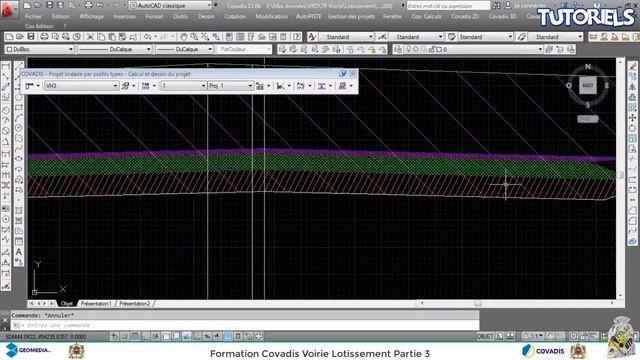
Task: Toggle layer freeze sun icon in layer dropdown
Action: (415, 49)
